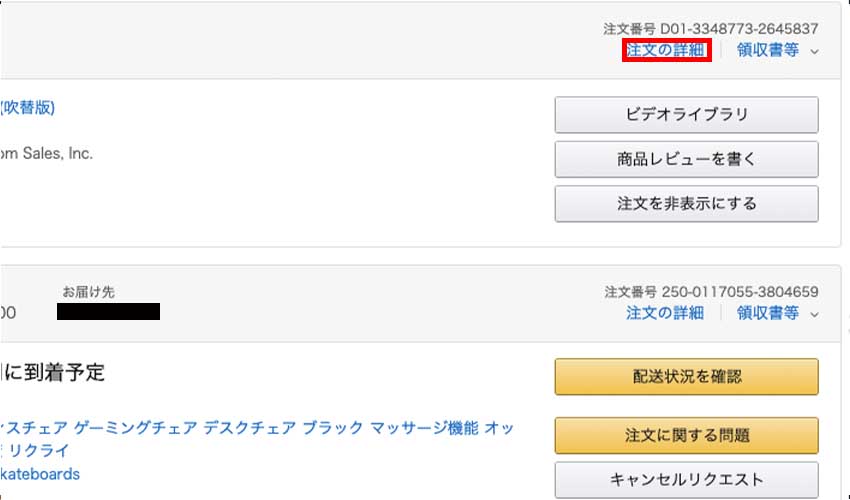Click order number text 250-0117055-3804659
The image size is (850, 500).
pos(711,292)
